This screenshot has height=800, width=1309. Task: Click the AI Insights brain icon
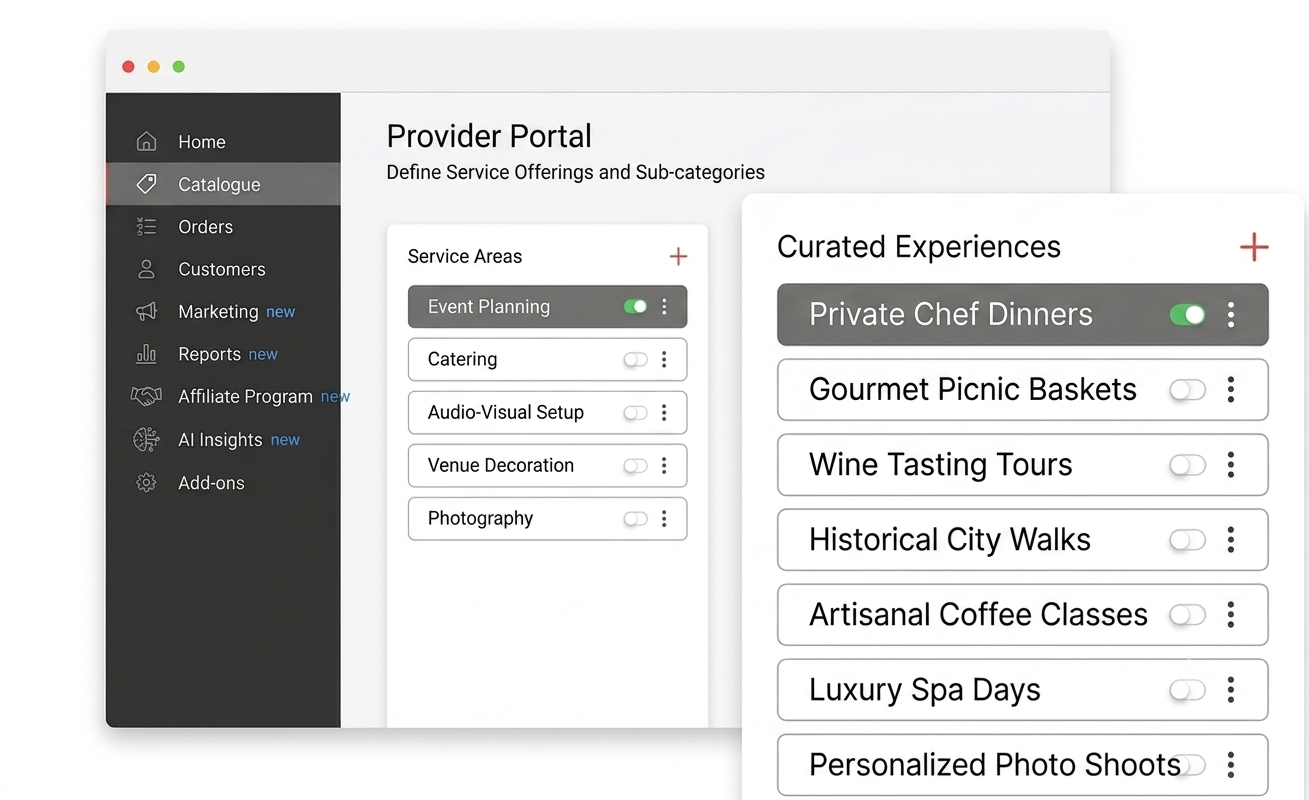[x=146, y=439]
